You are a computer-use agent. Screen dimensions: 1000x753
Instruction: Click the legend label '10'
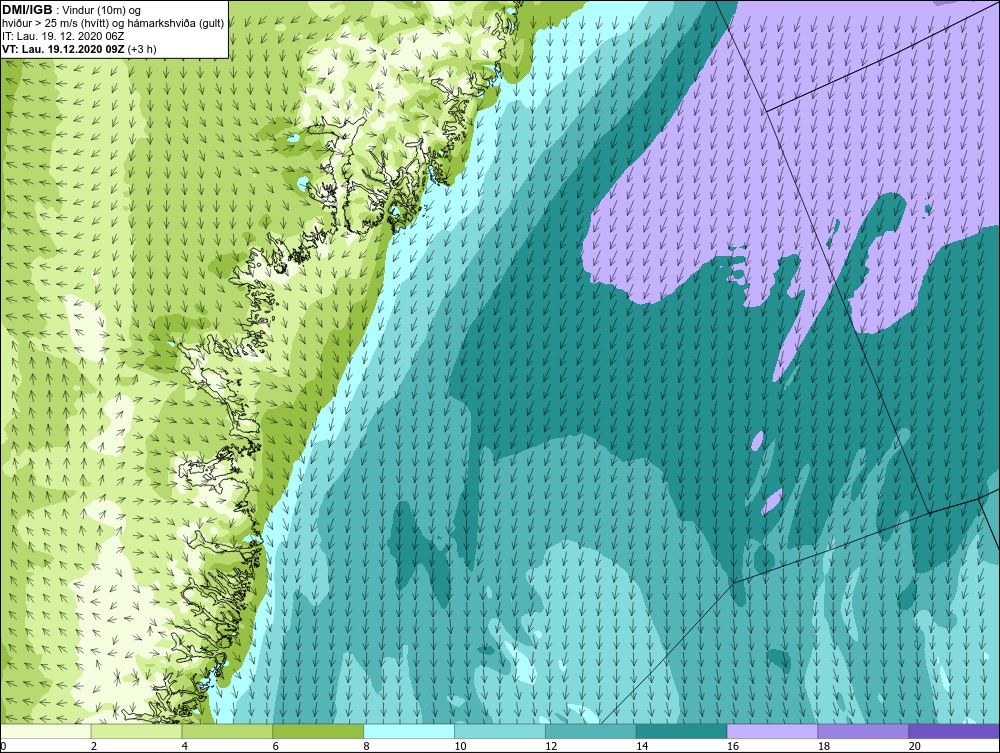coord(460,746)
